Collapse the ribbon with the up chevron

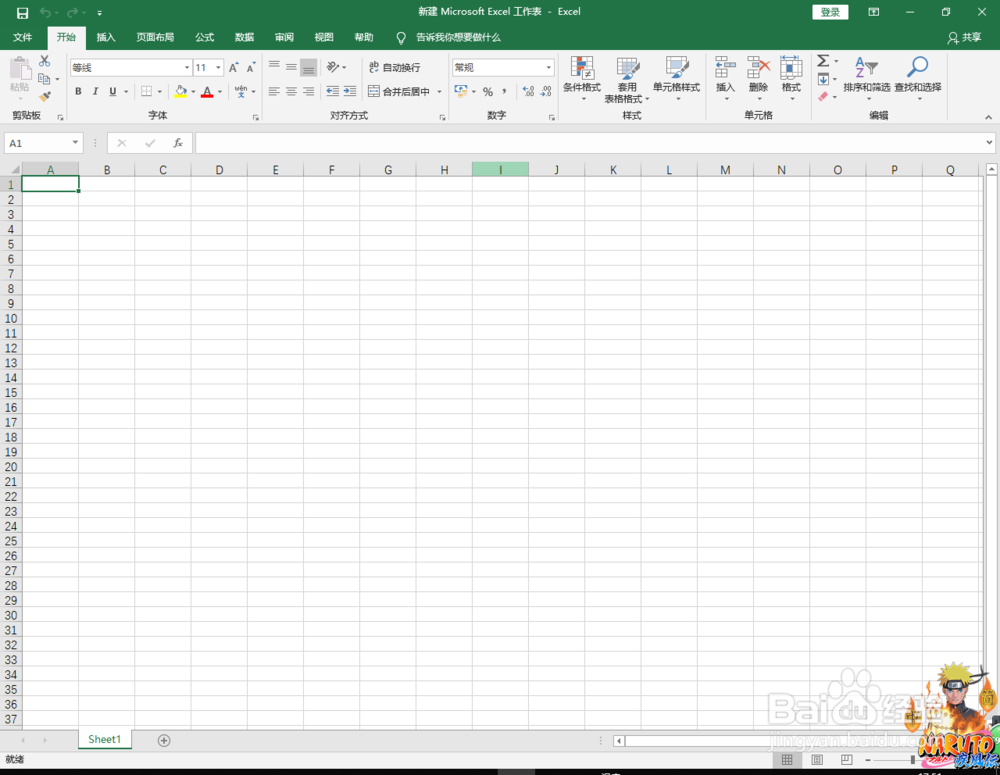tap(988, 117)
